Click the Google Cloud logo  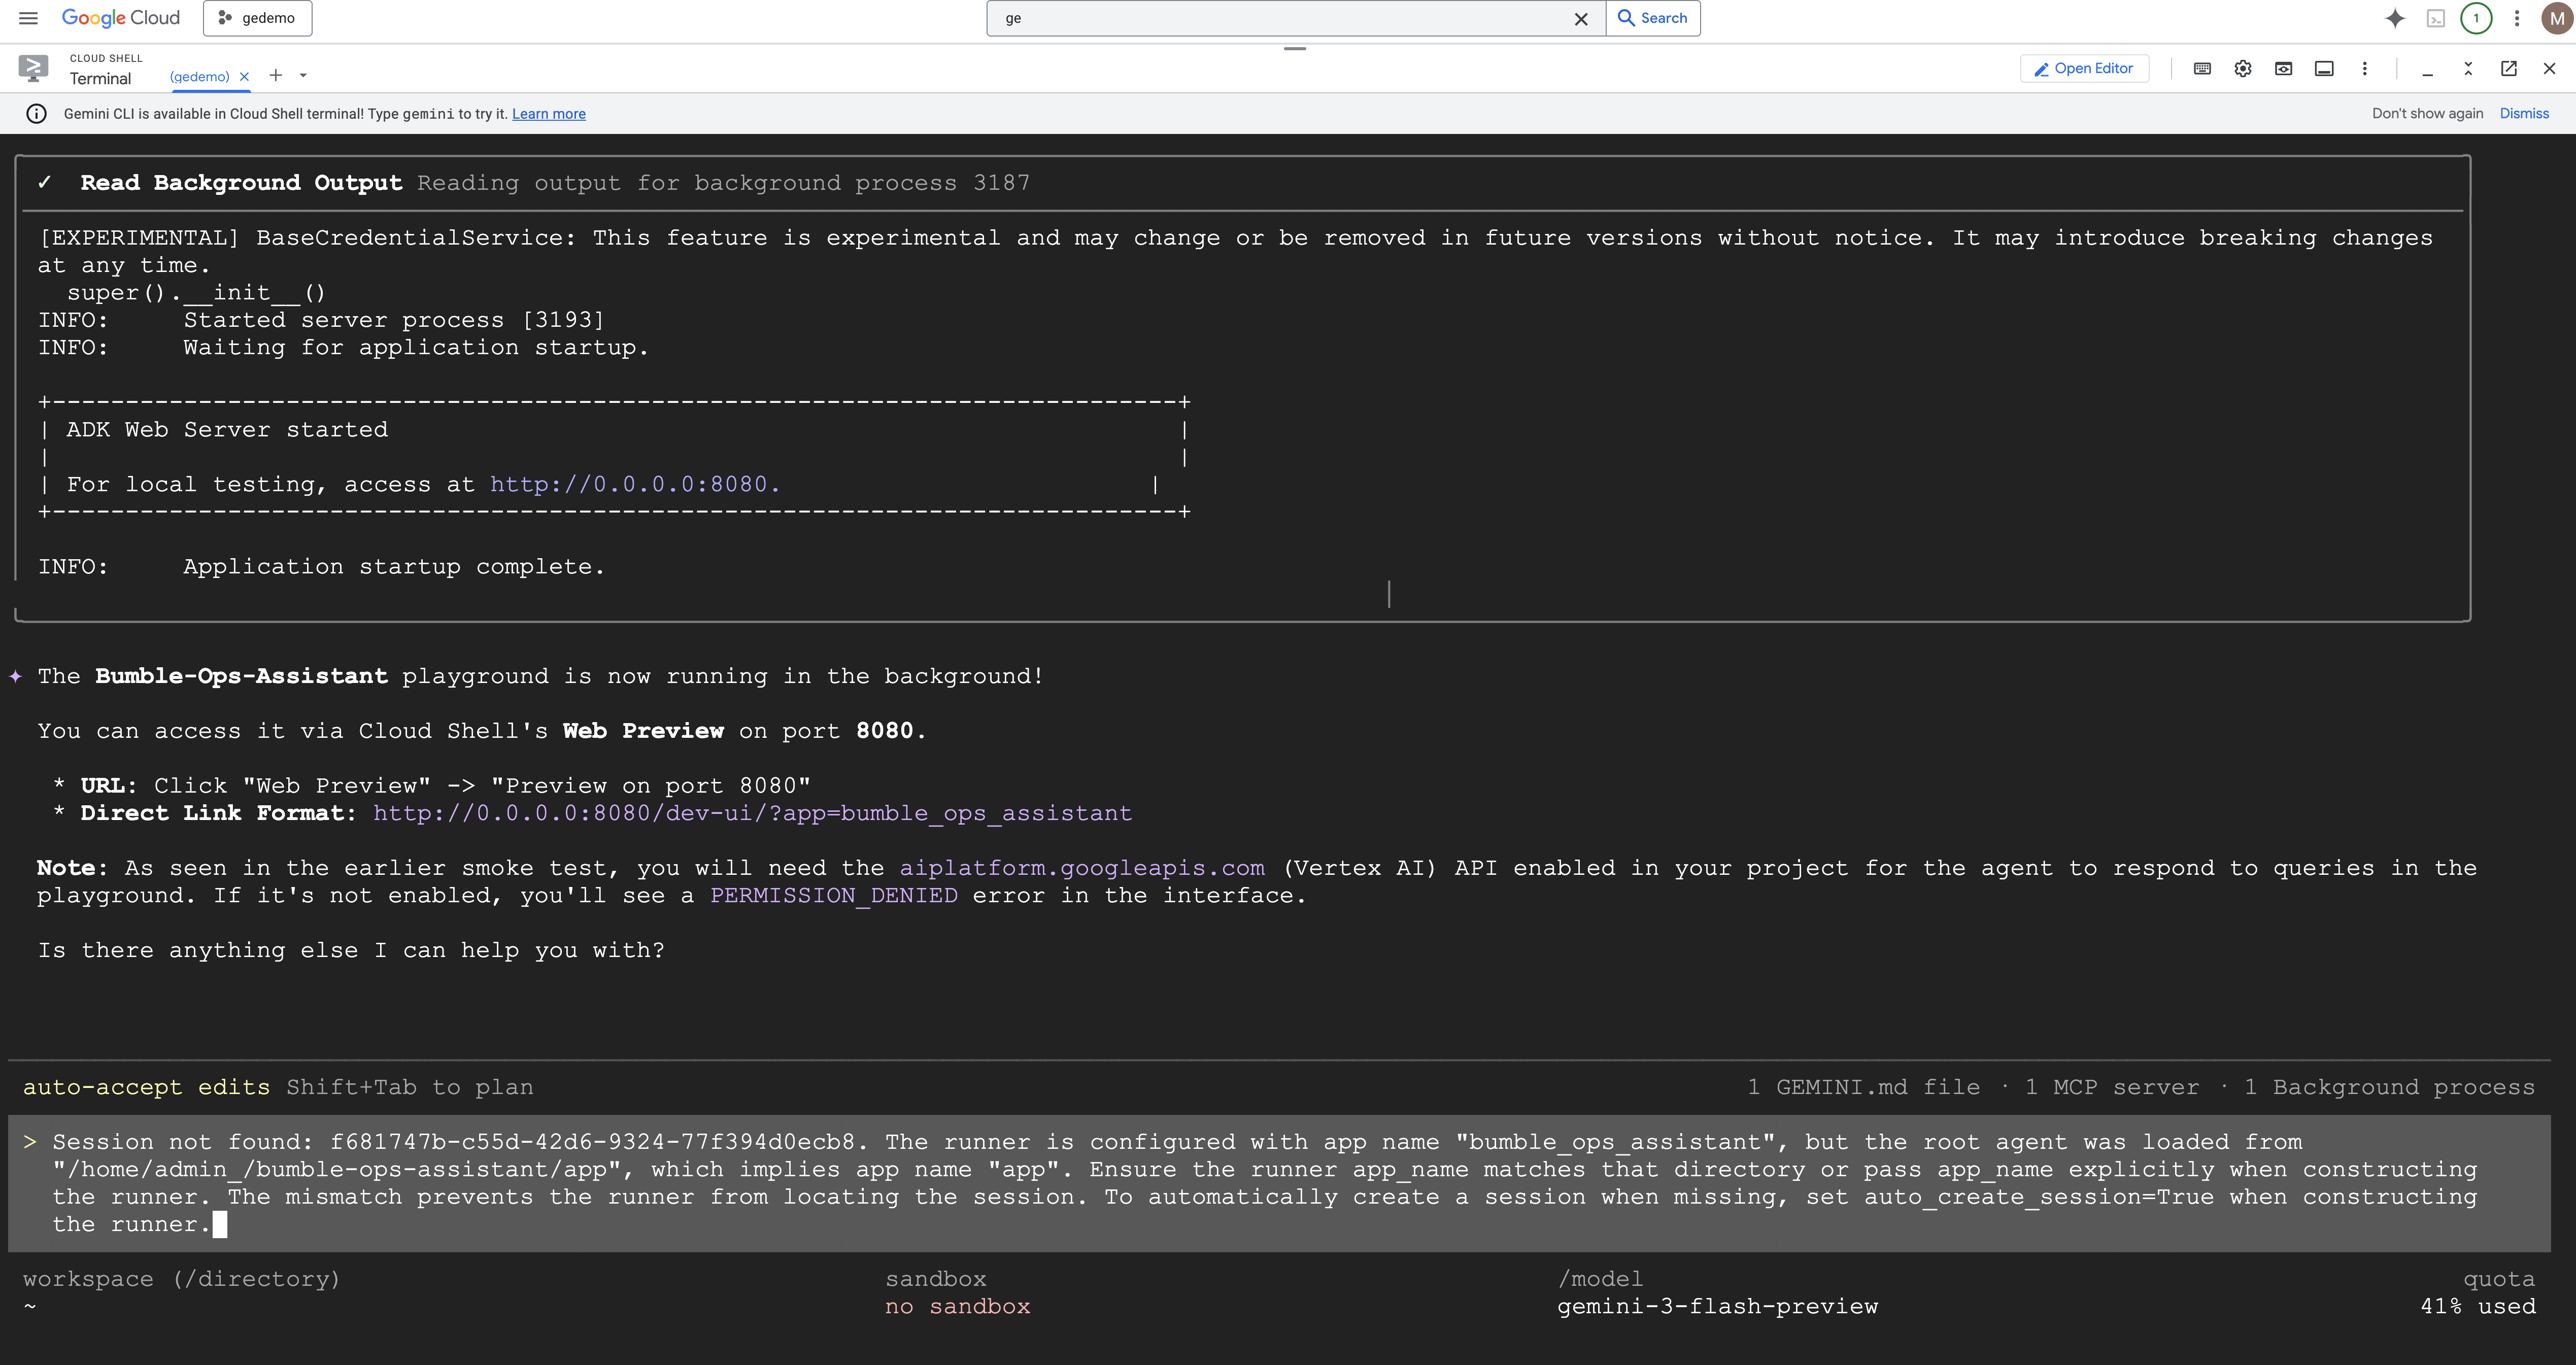[x=121, y=18]
